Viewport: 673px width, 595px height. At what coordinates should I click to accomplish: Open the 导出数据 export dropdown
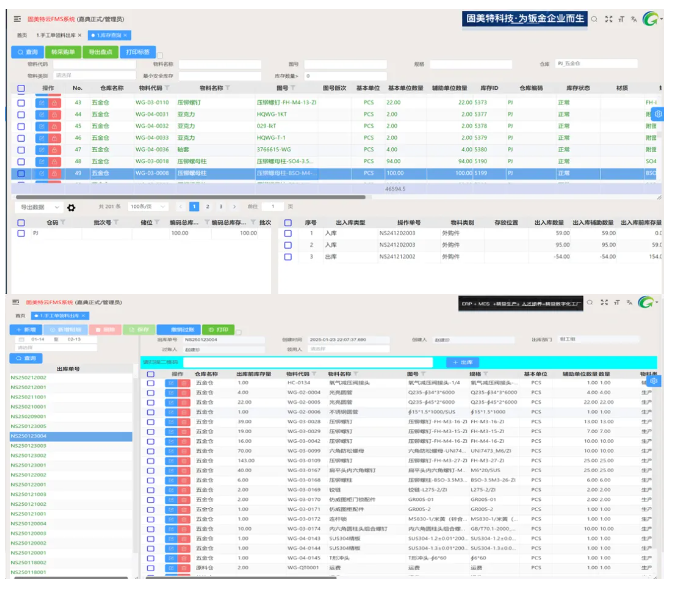tap(36, 207)
